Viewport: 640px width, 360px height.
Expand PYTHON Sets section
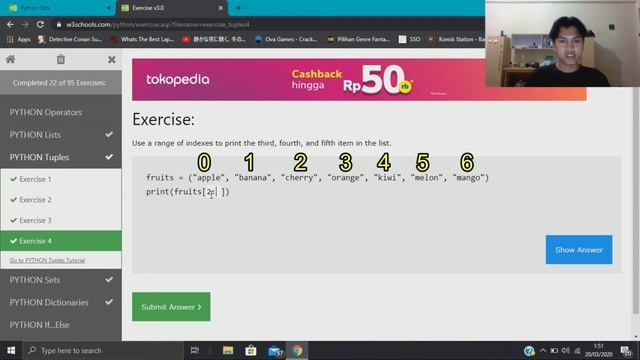click(61, 280)
